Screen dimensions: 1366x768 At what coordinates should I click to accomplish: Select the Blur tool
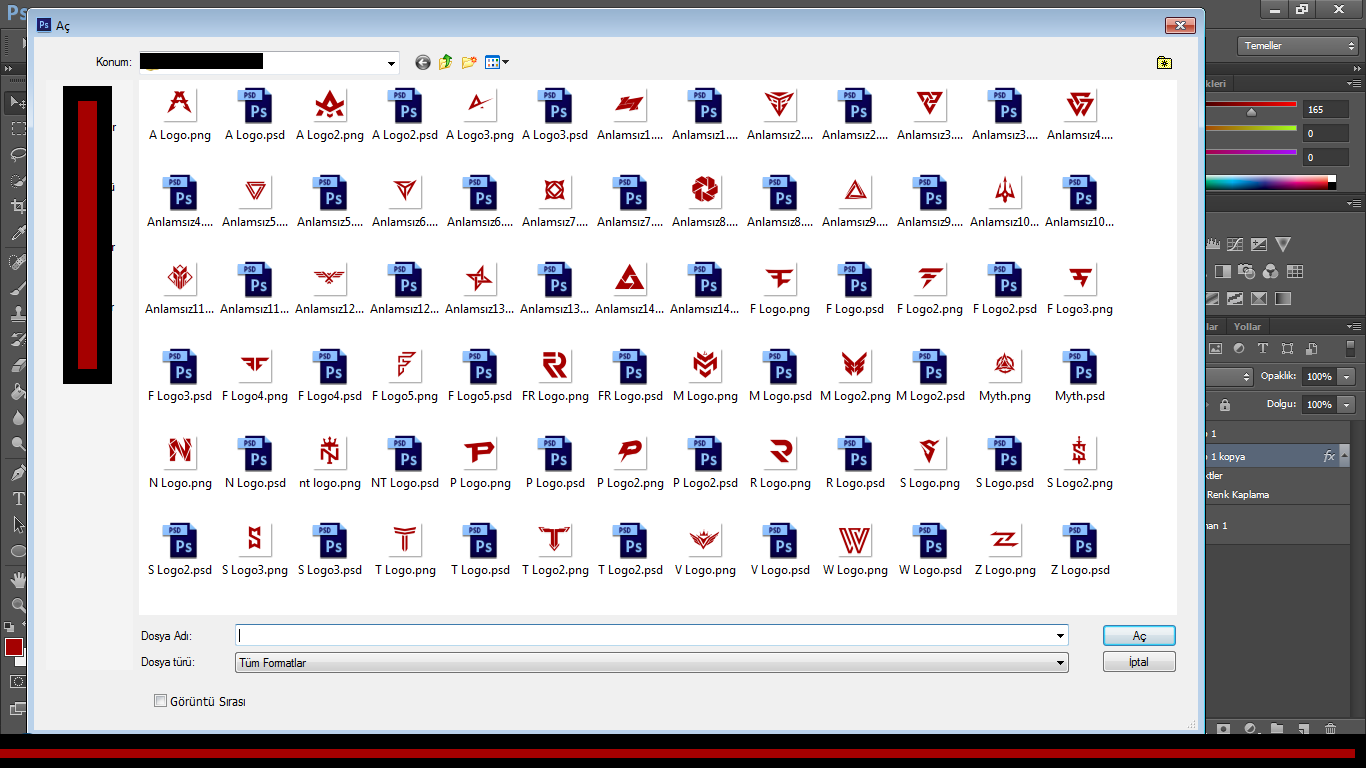coord(17,418)
